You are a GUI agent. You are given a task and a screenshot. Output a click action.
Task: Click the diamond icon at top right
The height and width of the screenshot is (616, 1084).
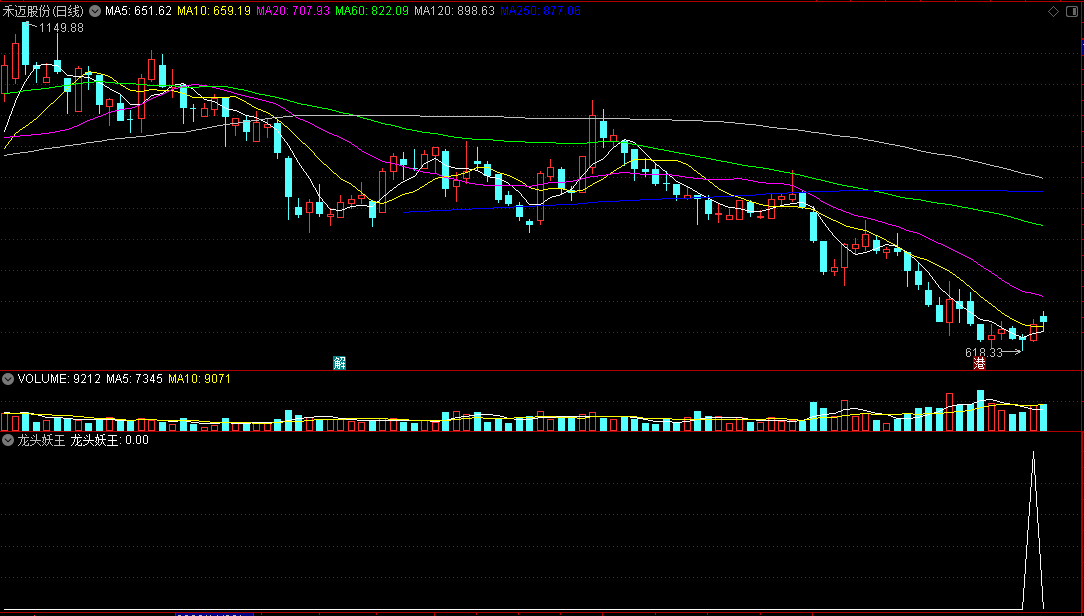(x=1054, y=11)
